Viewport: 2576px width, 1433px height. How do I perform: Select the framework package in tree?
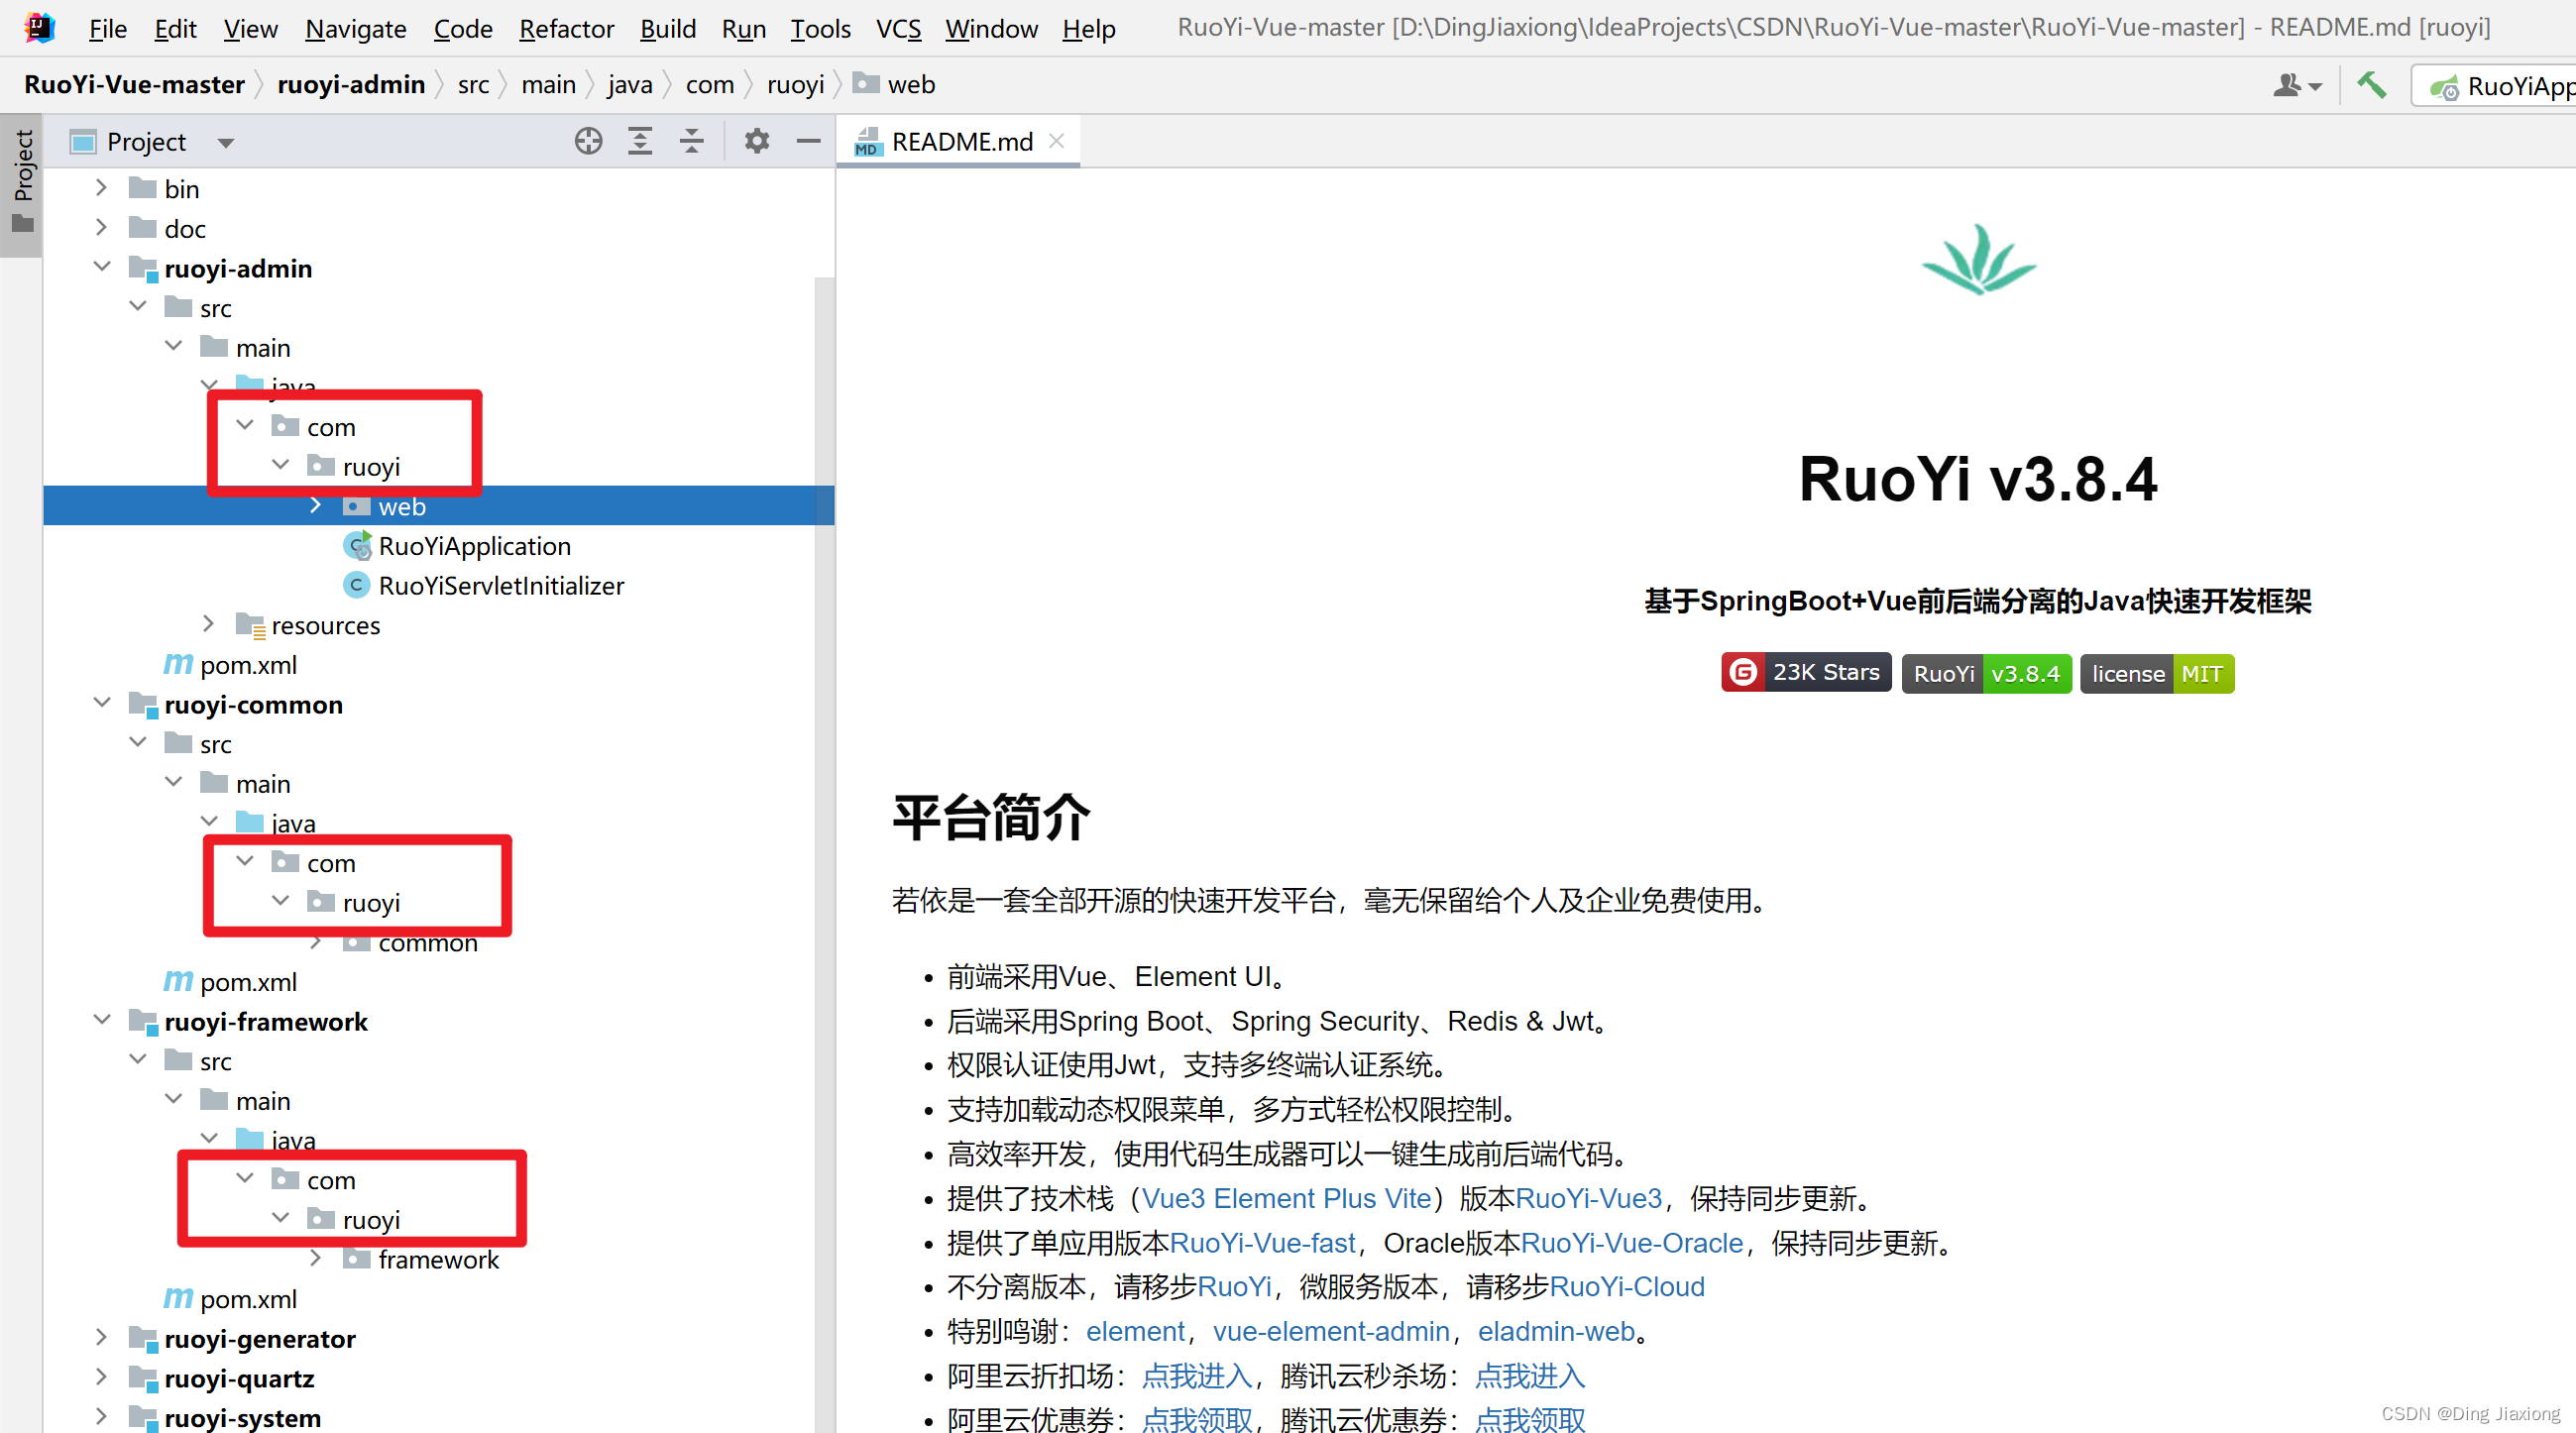(x=438, y=1260)
